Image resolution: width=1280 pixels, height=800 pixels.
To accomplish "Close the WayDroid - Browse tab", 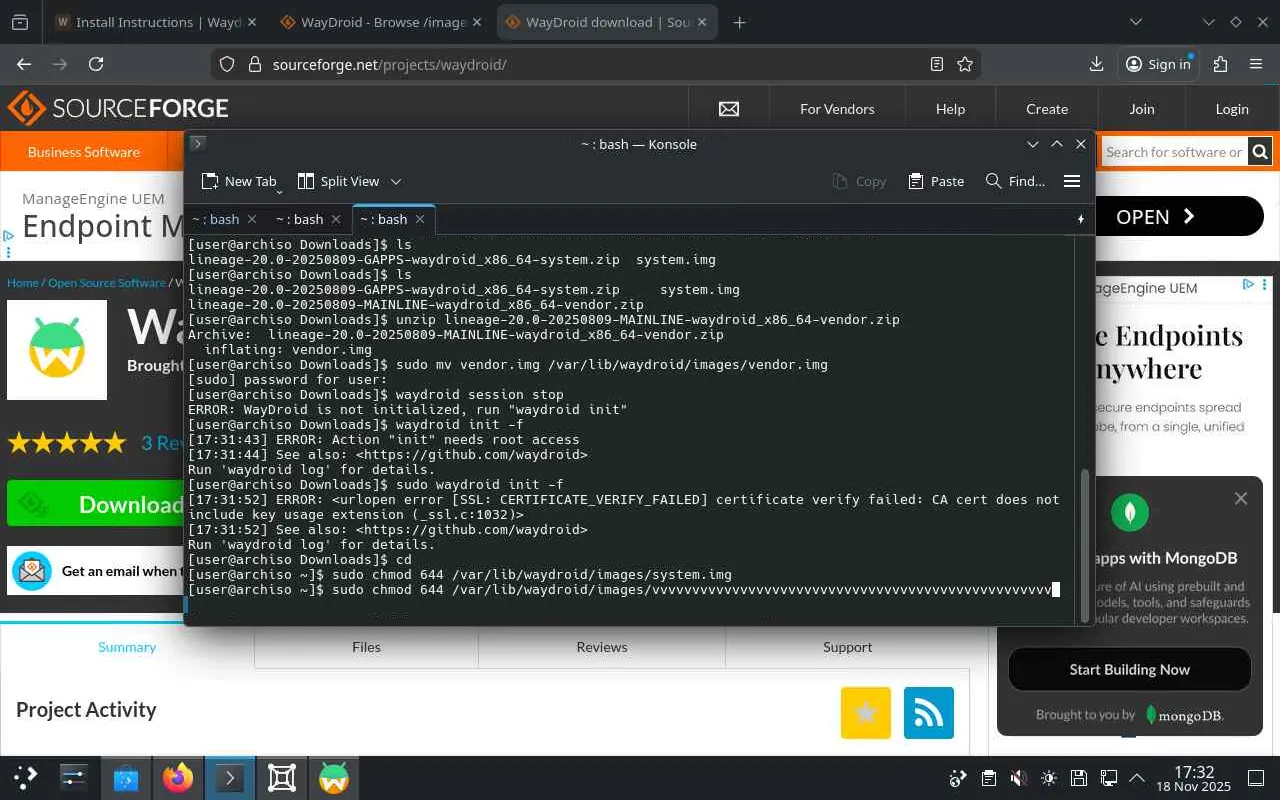I will 476,22.
